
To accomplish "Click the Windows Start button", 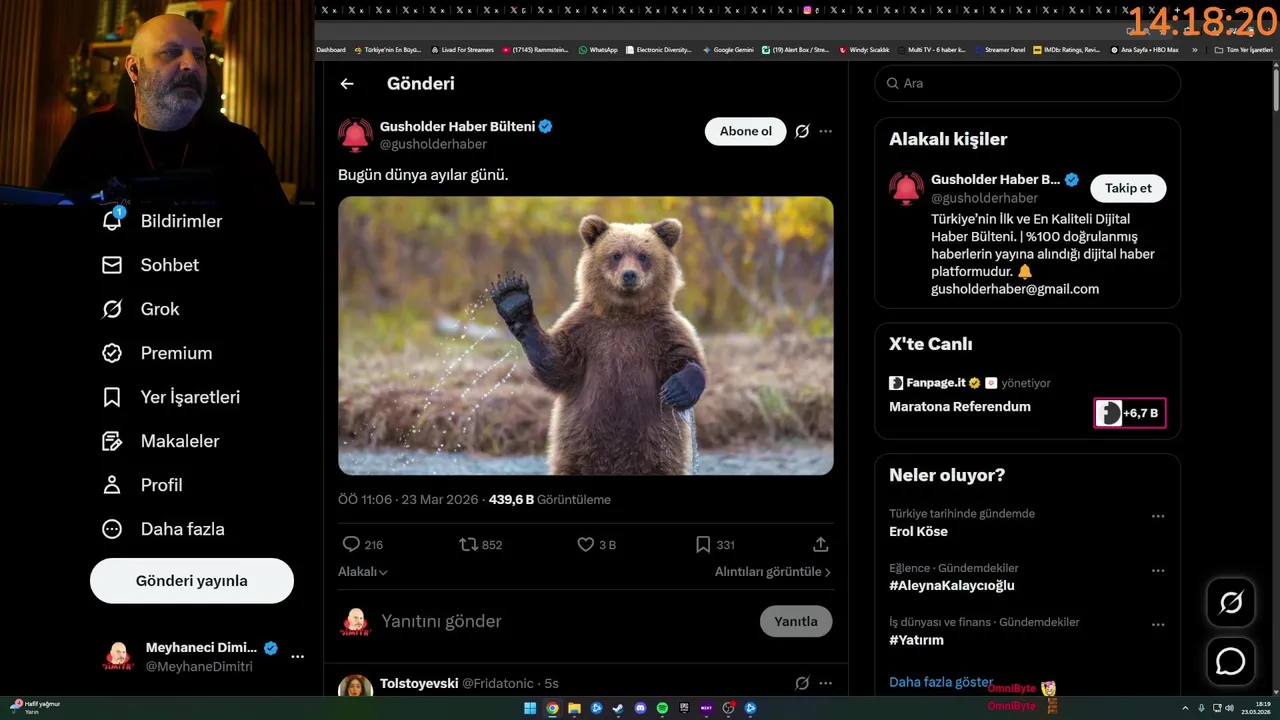I will (530, 708).
